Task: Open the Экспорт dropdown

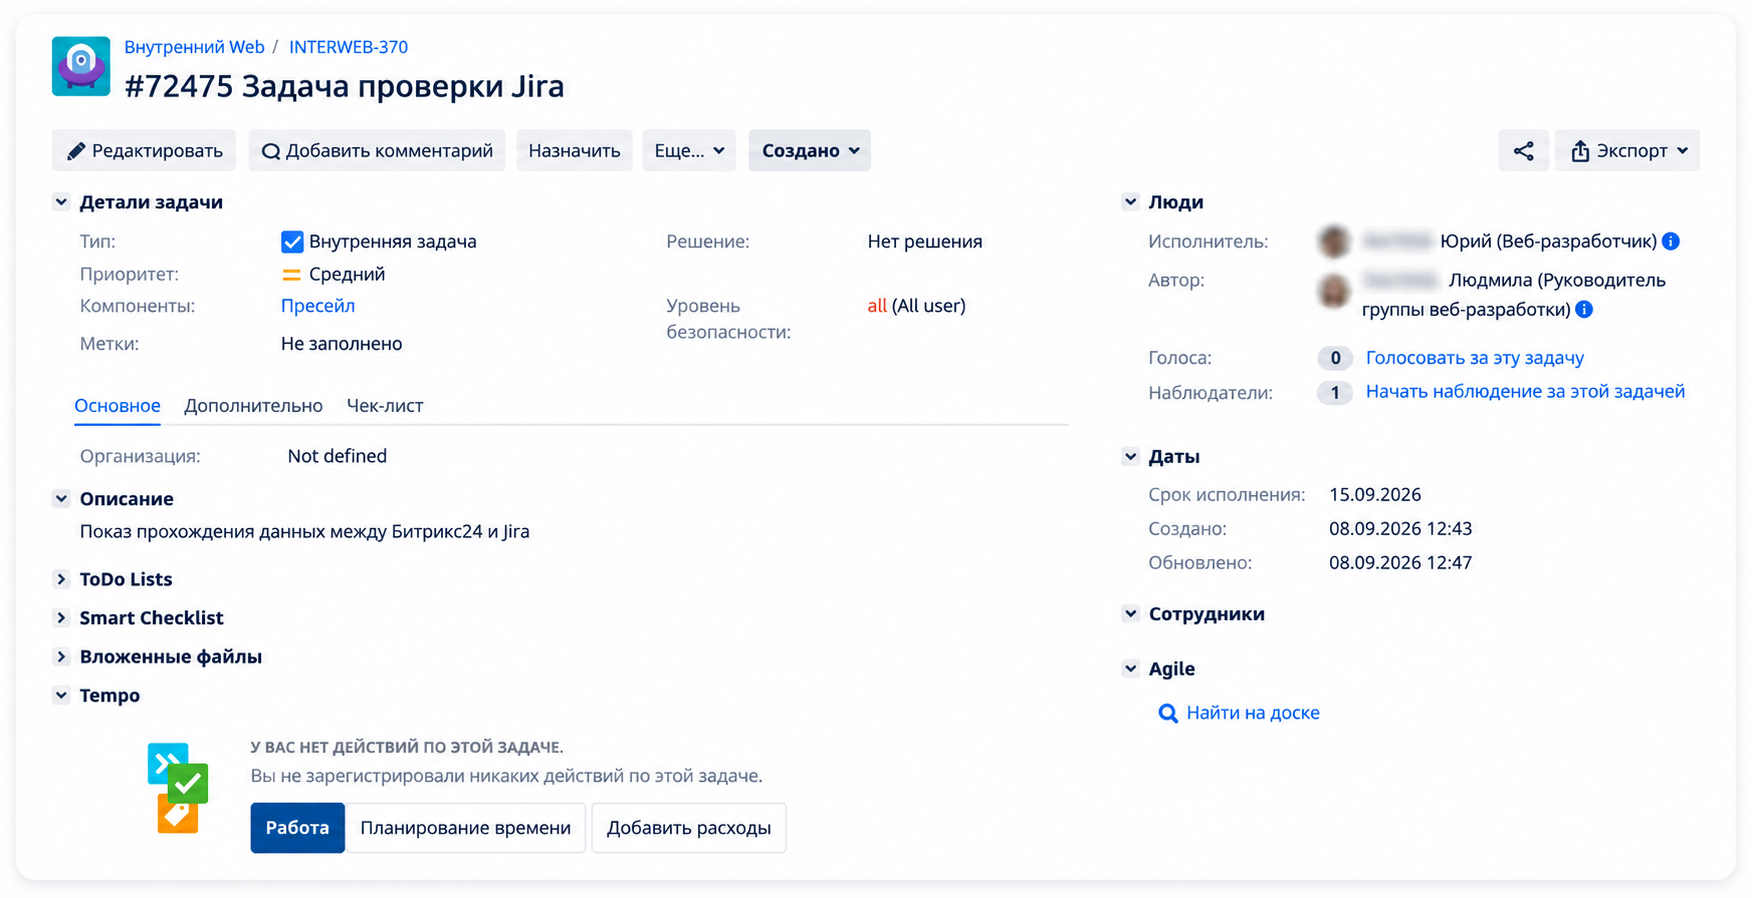Action: pyautogui.click(x=1627, y=151)
